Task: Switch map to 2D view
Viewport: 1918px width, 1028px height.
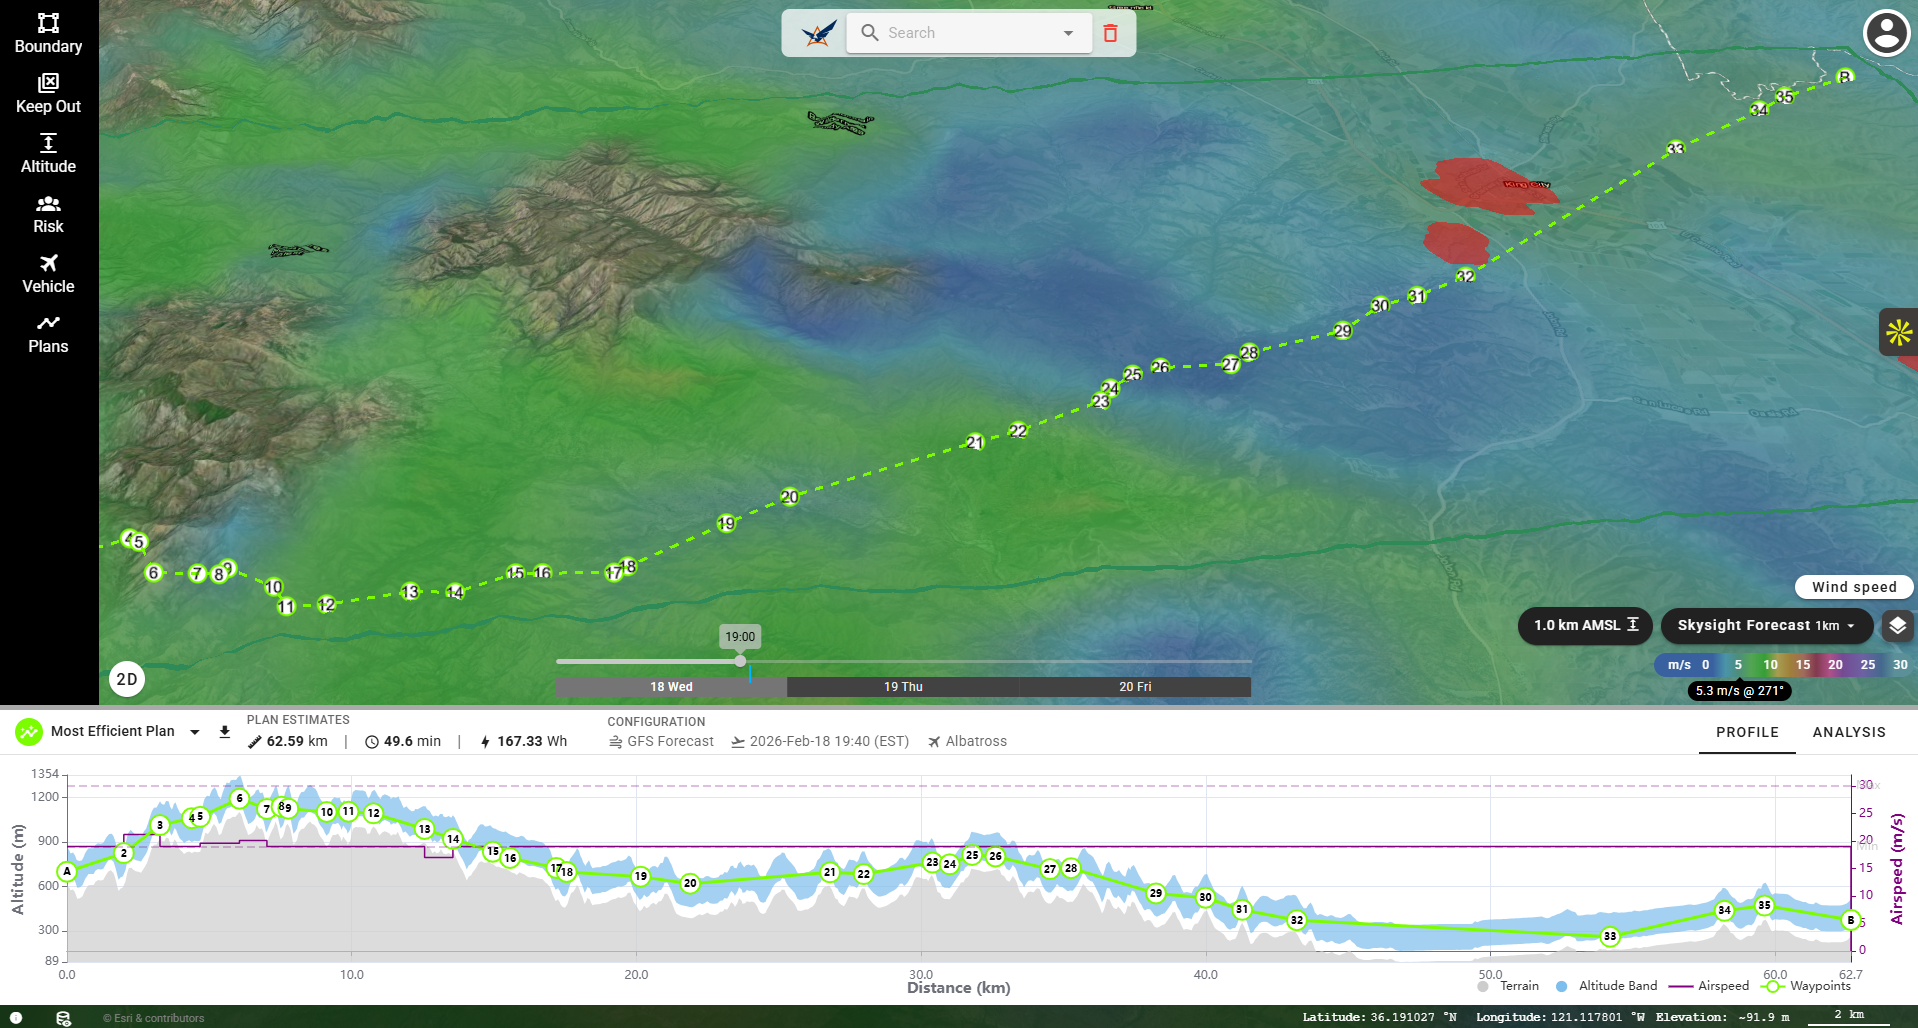Action: [x=127, y=680]
